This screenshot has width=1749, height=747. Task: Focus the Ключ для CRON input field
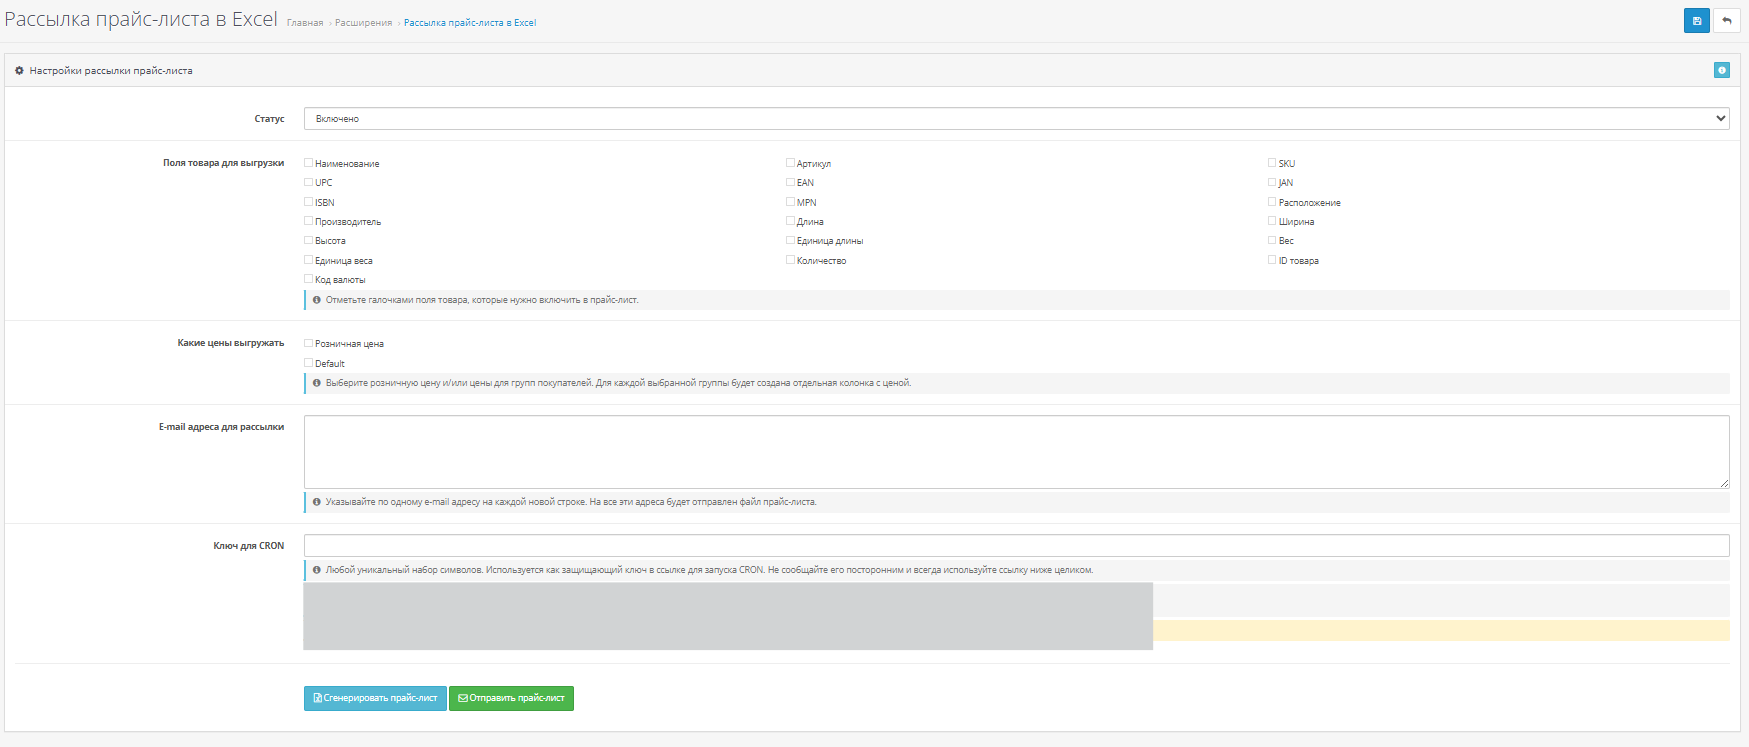1016,545
